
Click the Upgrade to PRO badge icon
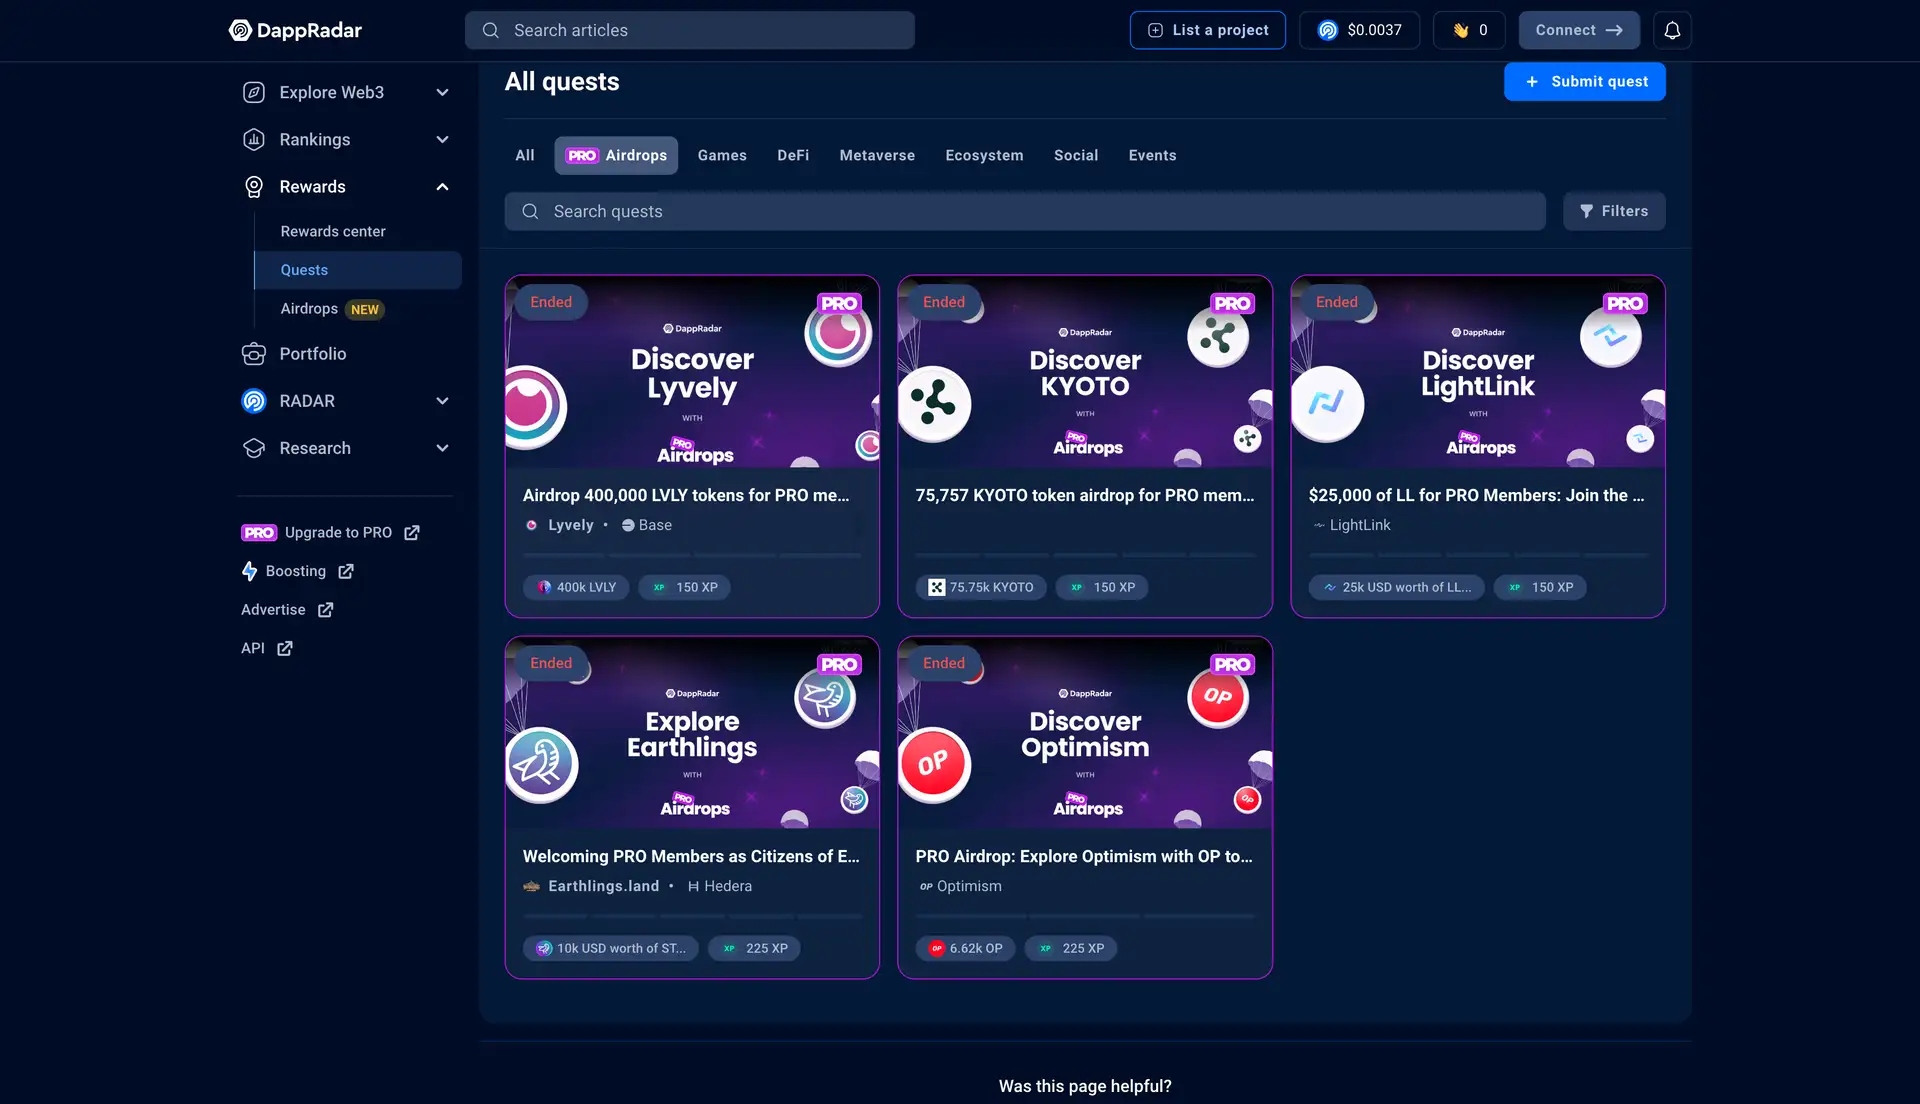point(259,533)
